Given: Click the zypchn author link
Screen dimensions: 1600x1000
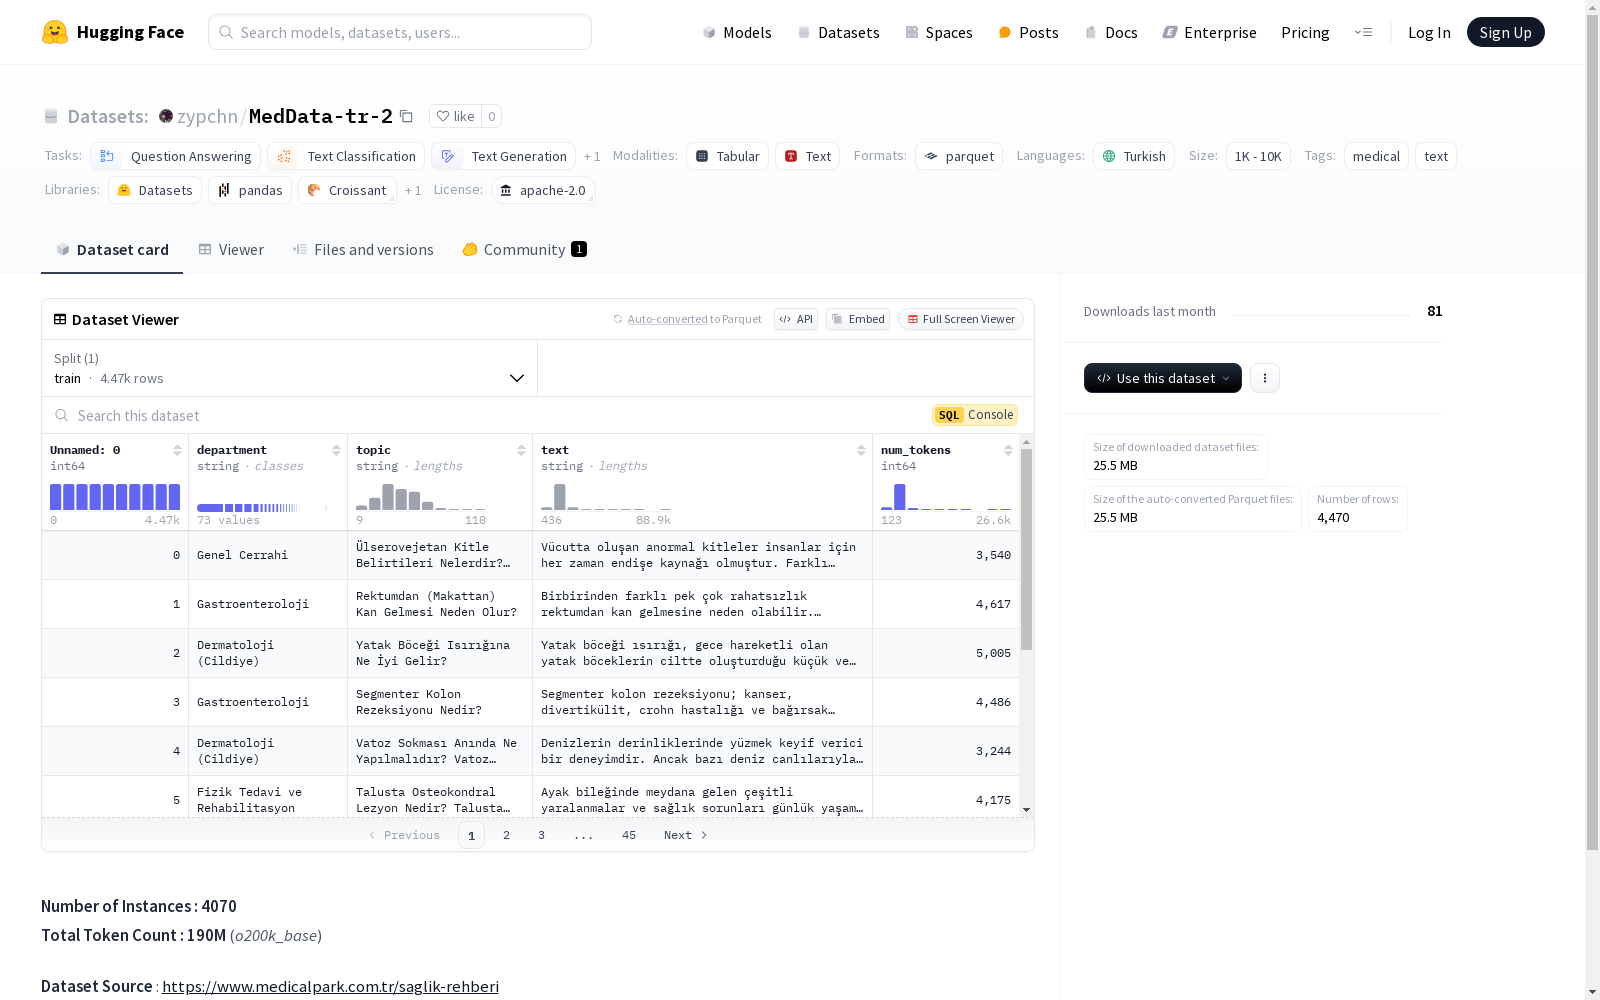Looking at the screenshot, I should tap(207, 116).
